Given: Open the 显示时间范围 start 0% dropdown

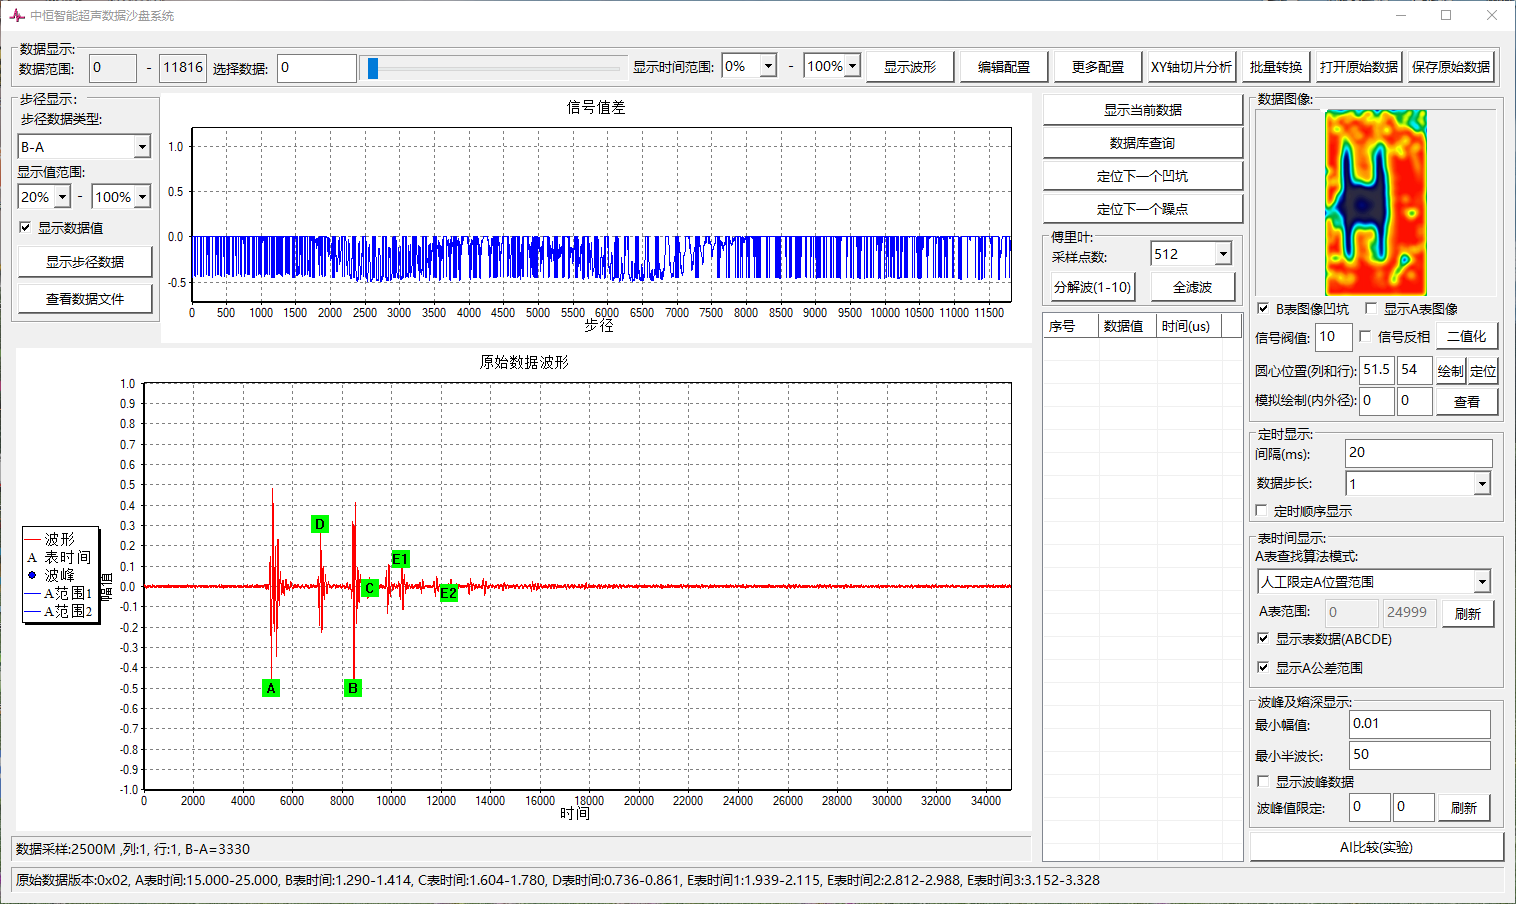Looking at the screenshot, I should [768, 66].
